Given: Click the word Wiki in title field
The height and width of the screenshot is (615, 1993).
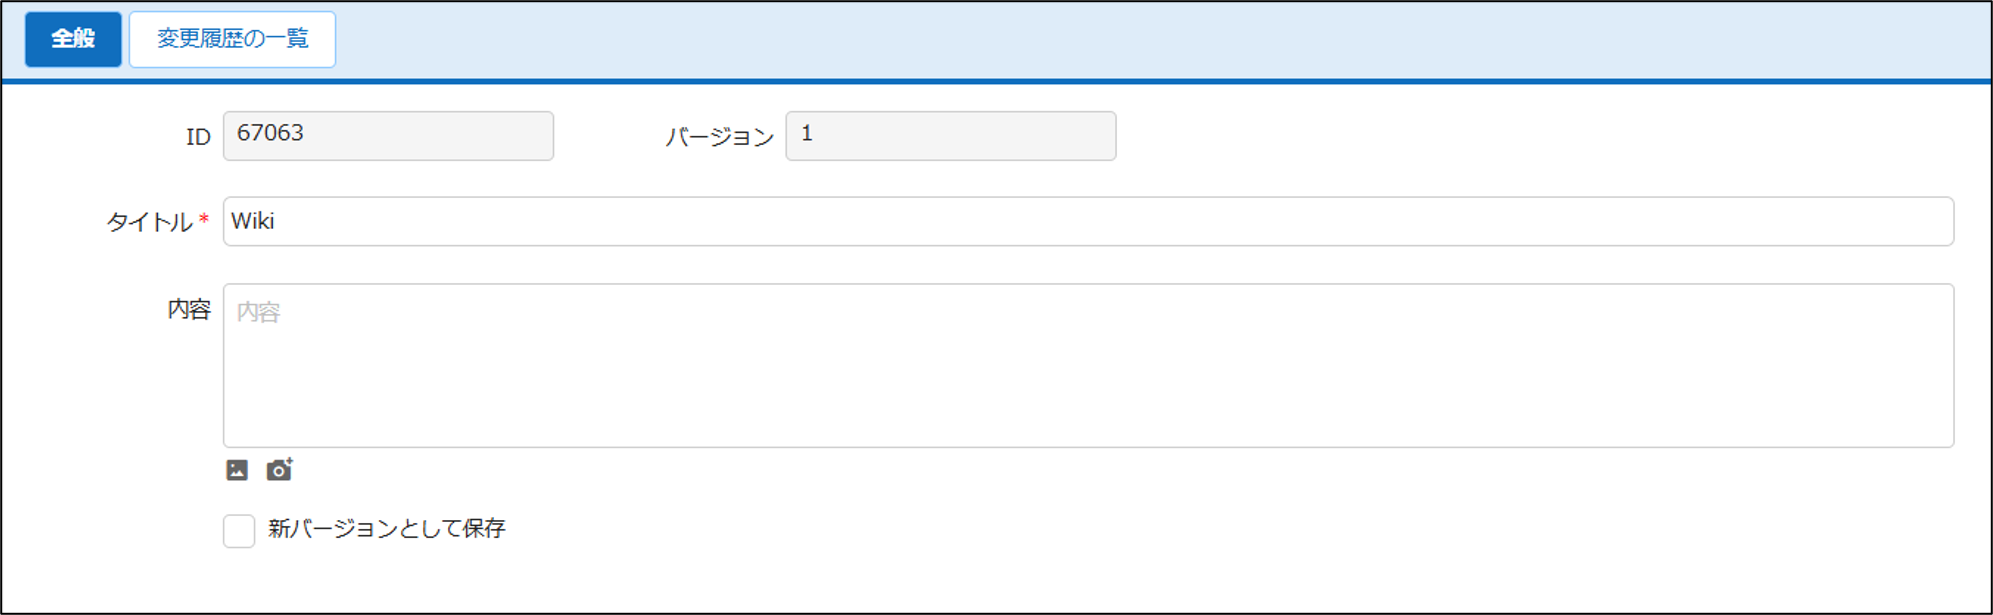Looking at the screenshot, I should (x=253, y=221).
